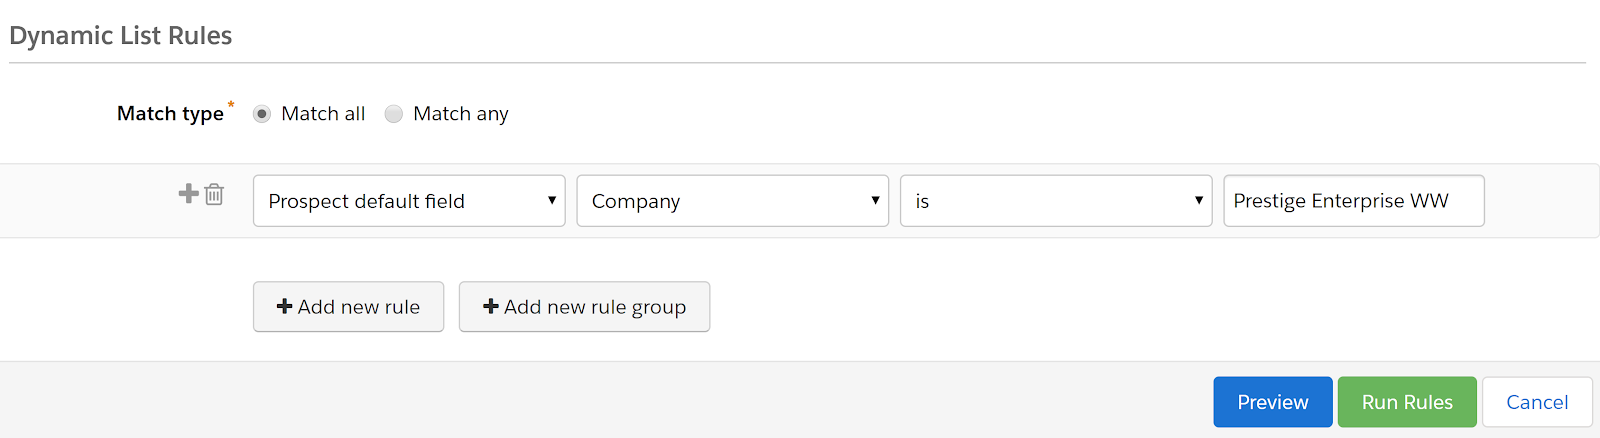Select the Match all radio button

click(x=262, y=114)
